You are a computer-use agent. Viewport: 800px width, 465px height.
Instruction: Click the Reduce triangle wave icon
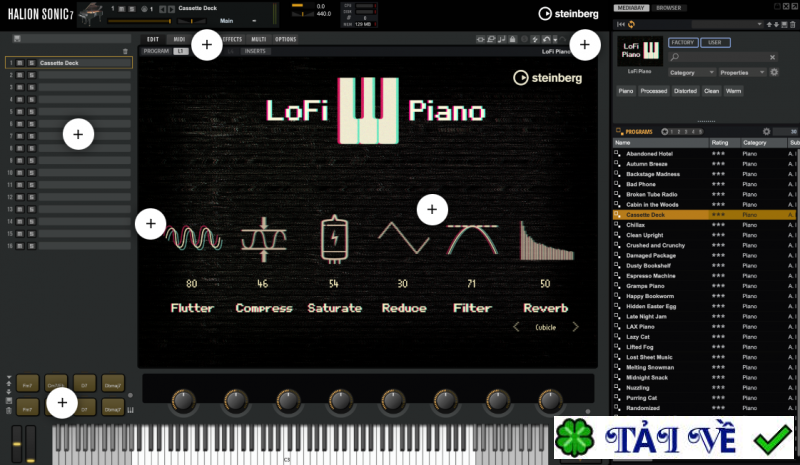pos(404,237)
